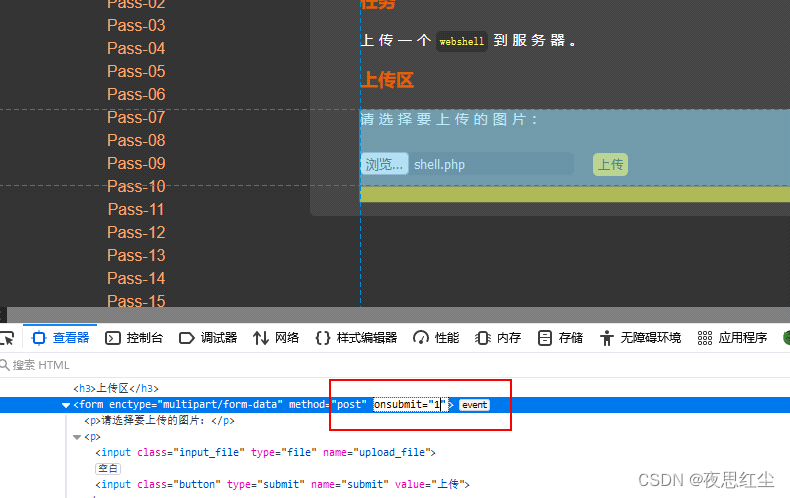Activate the element picker icon
The image size is (790, 498).
point(7,338)
